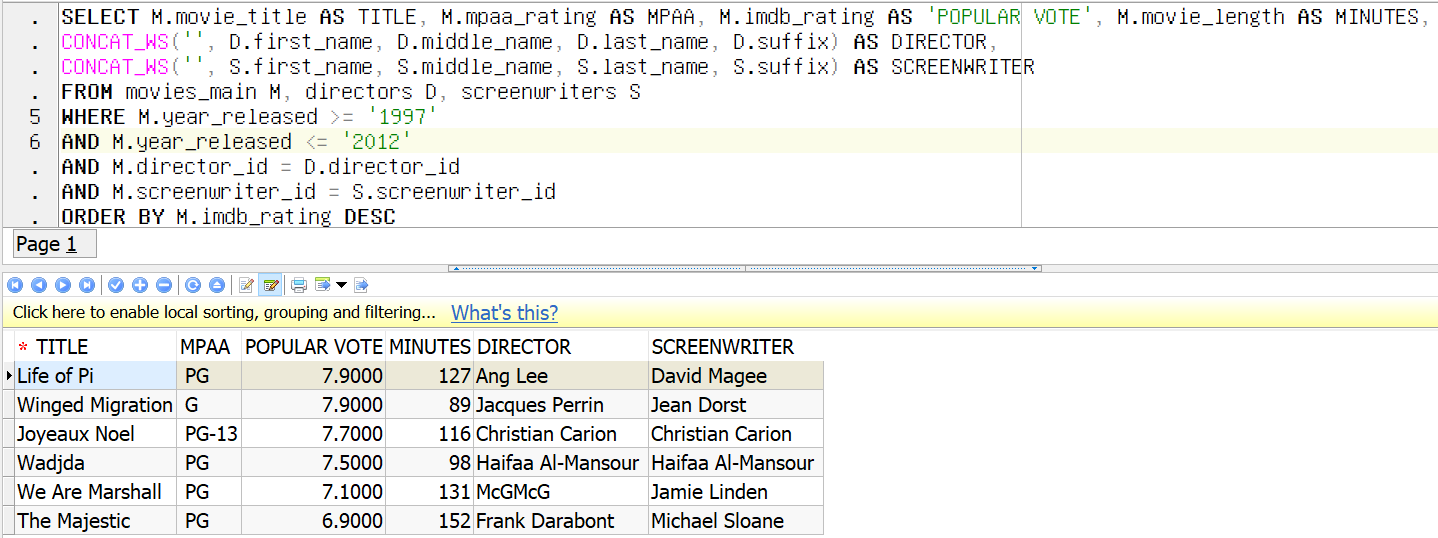Click the SCREENWRITER column header
The image size is (1438, 538).
coord(735,347)
